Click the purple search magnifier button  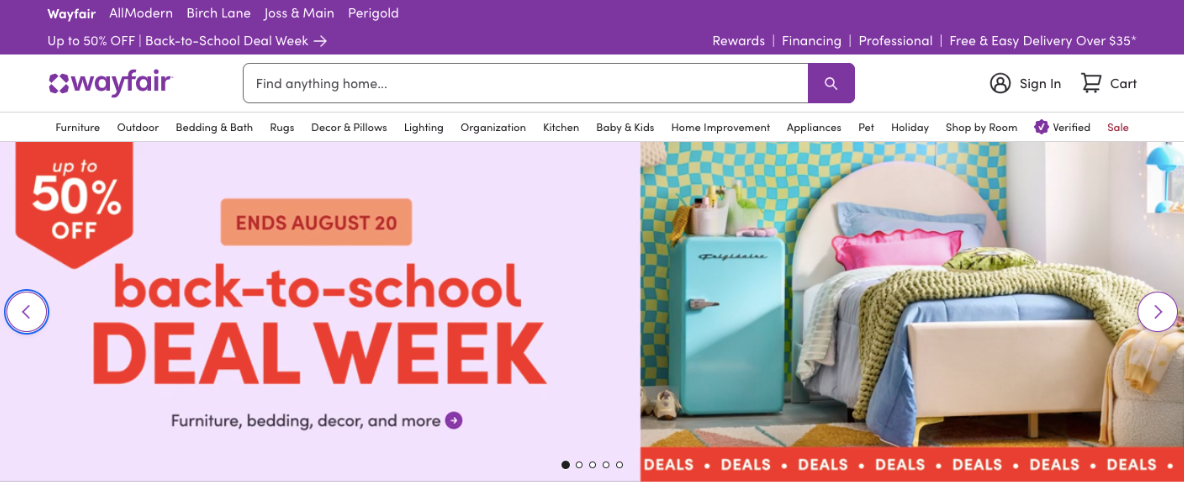tap(831, 83)
